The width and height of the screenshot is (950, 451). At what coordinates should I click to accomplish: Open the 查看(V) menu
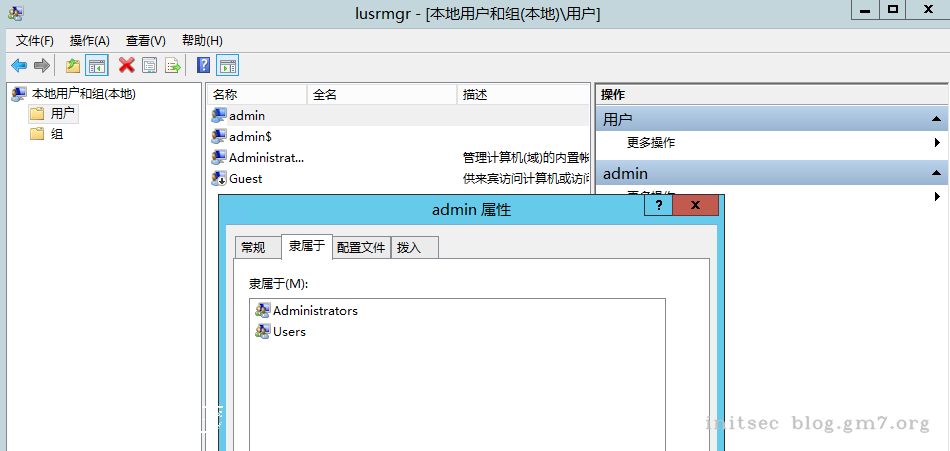click(x=145, y=41)
